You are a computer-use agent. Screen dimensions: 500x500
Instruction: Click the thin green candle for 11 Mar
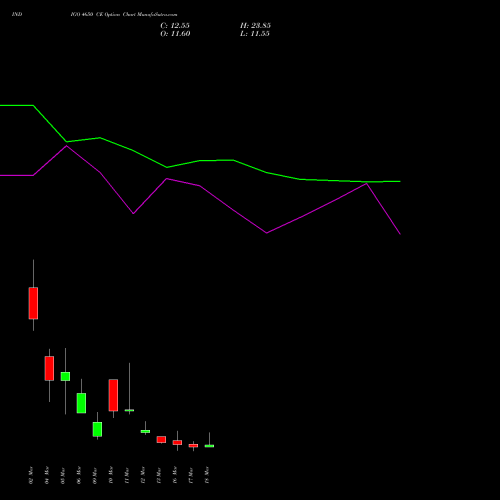(x=129, y=410)
